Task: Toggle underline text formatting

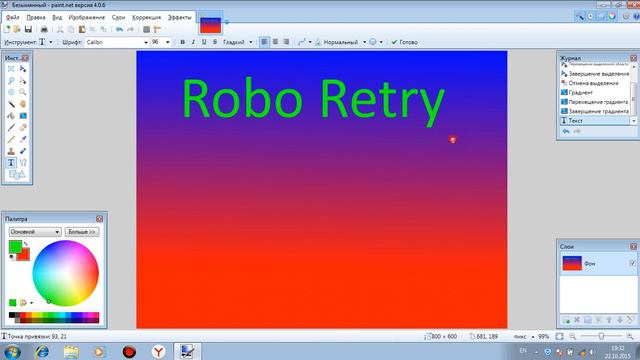Action: coord(204,42)
